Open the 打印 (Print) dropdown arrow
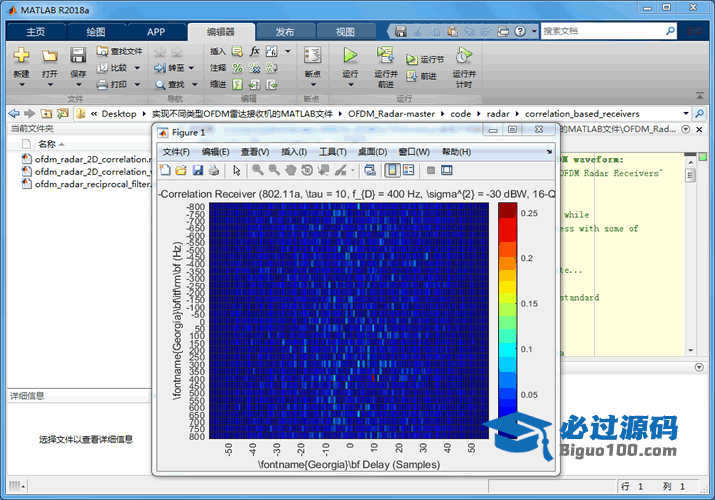The image size is (715, 500). [137, 84]
